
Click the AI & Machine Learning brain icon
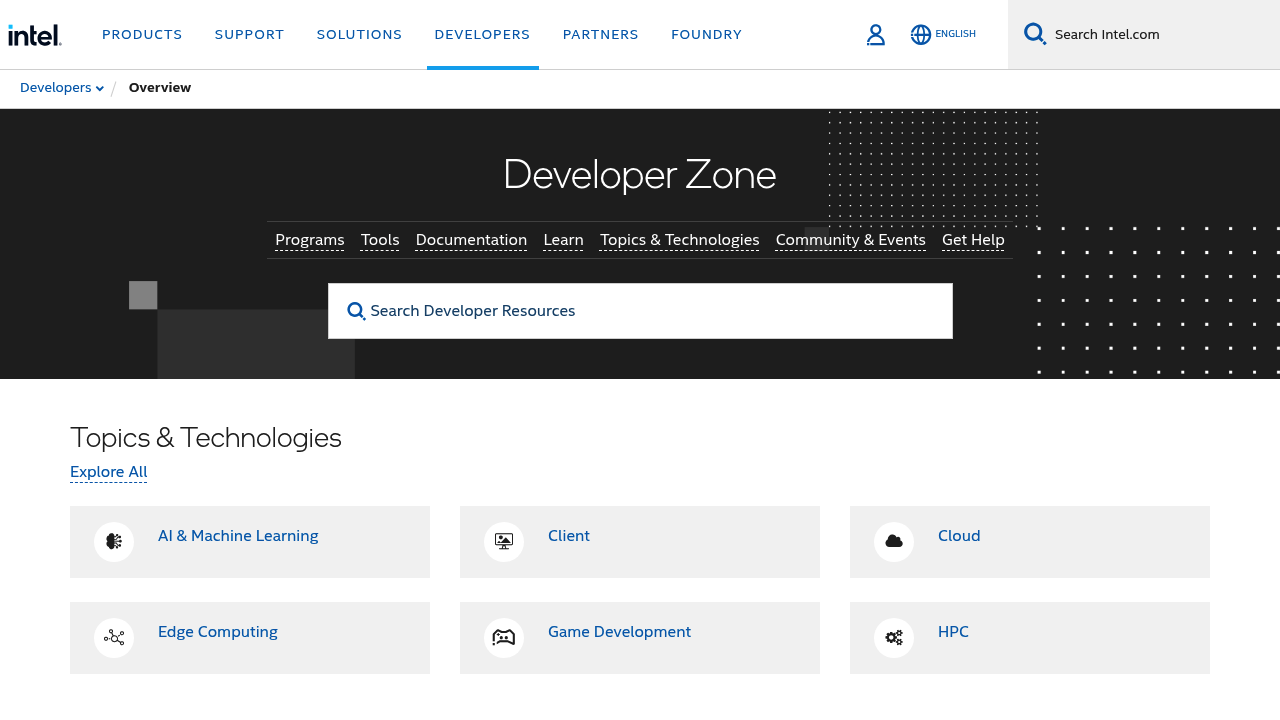coord(114,542)
